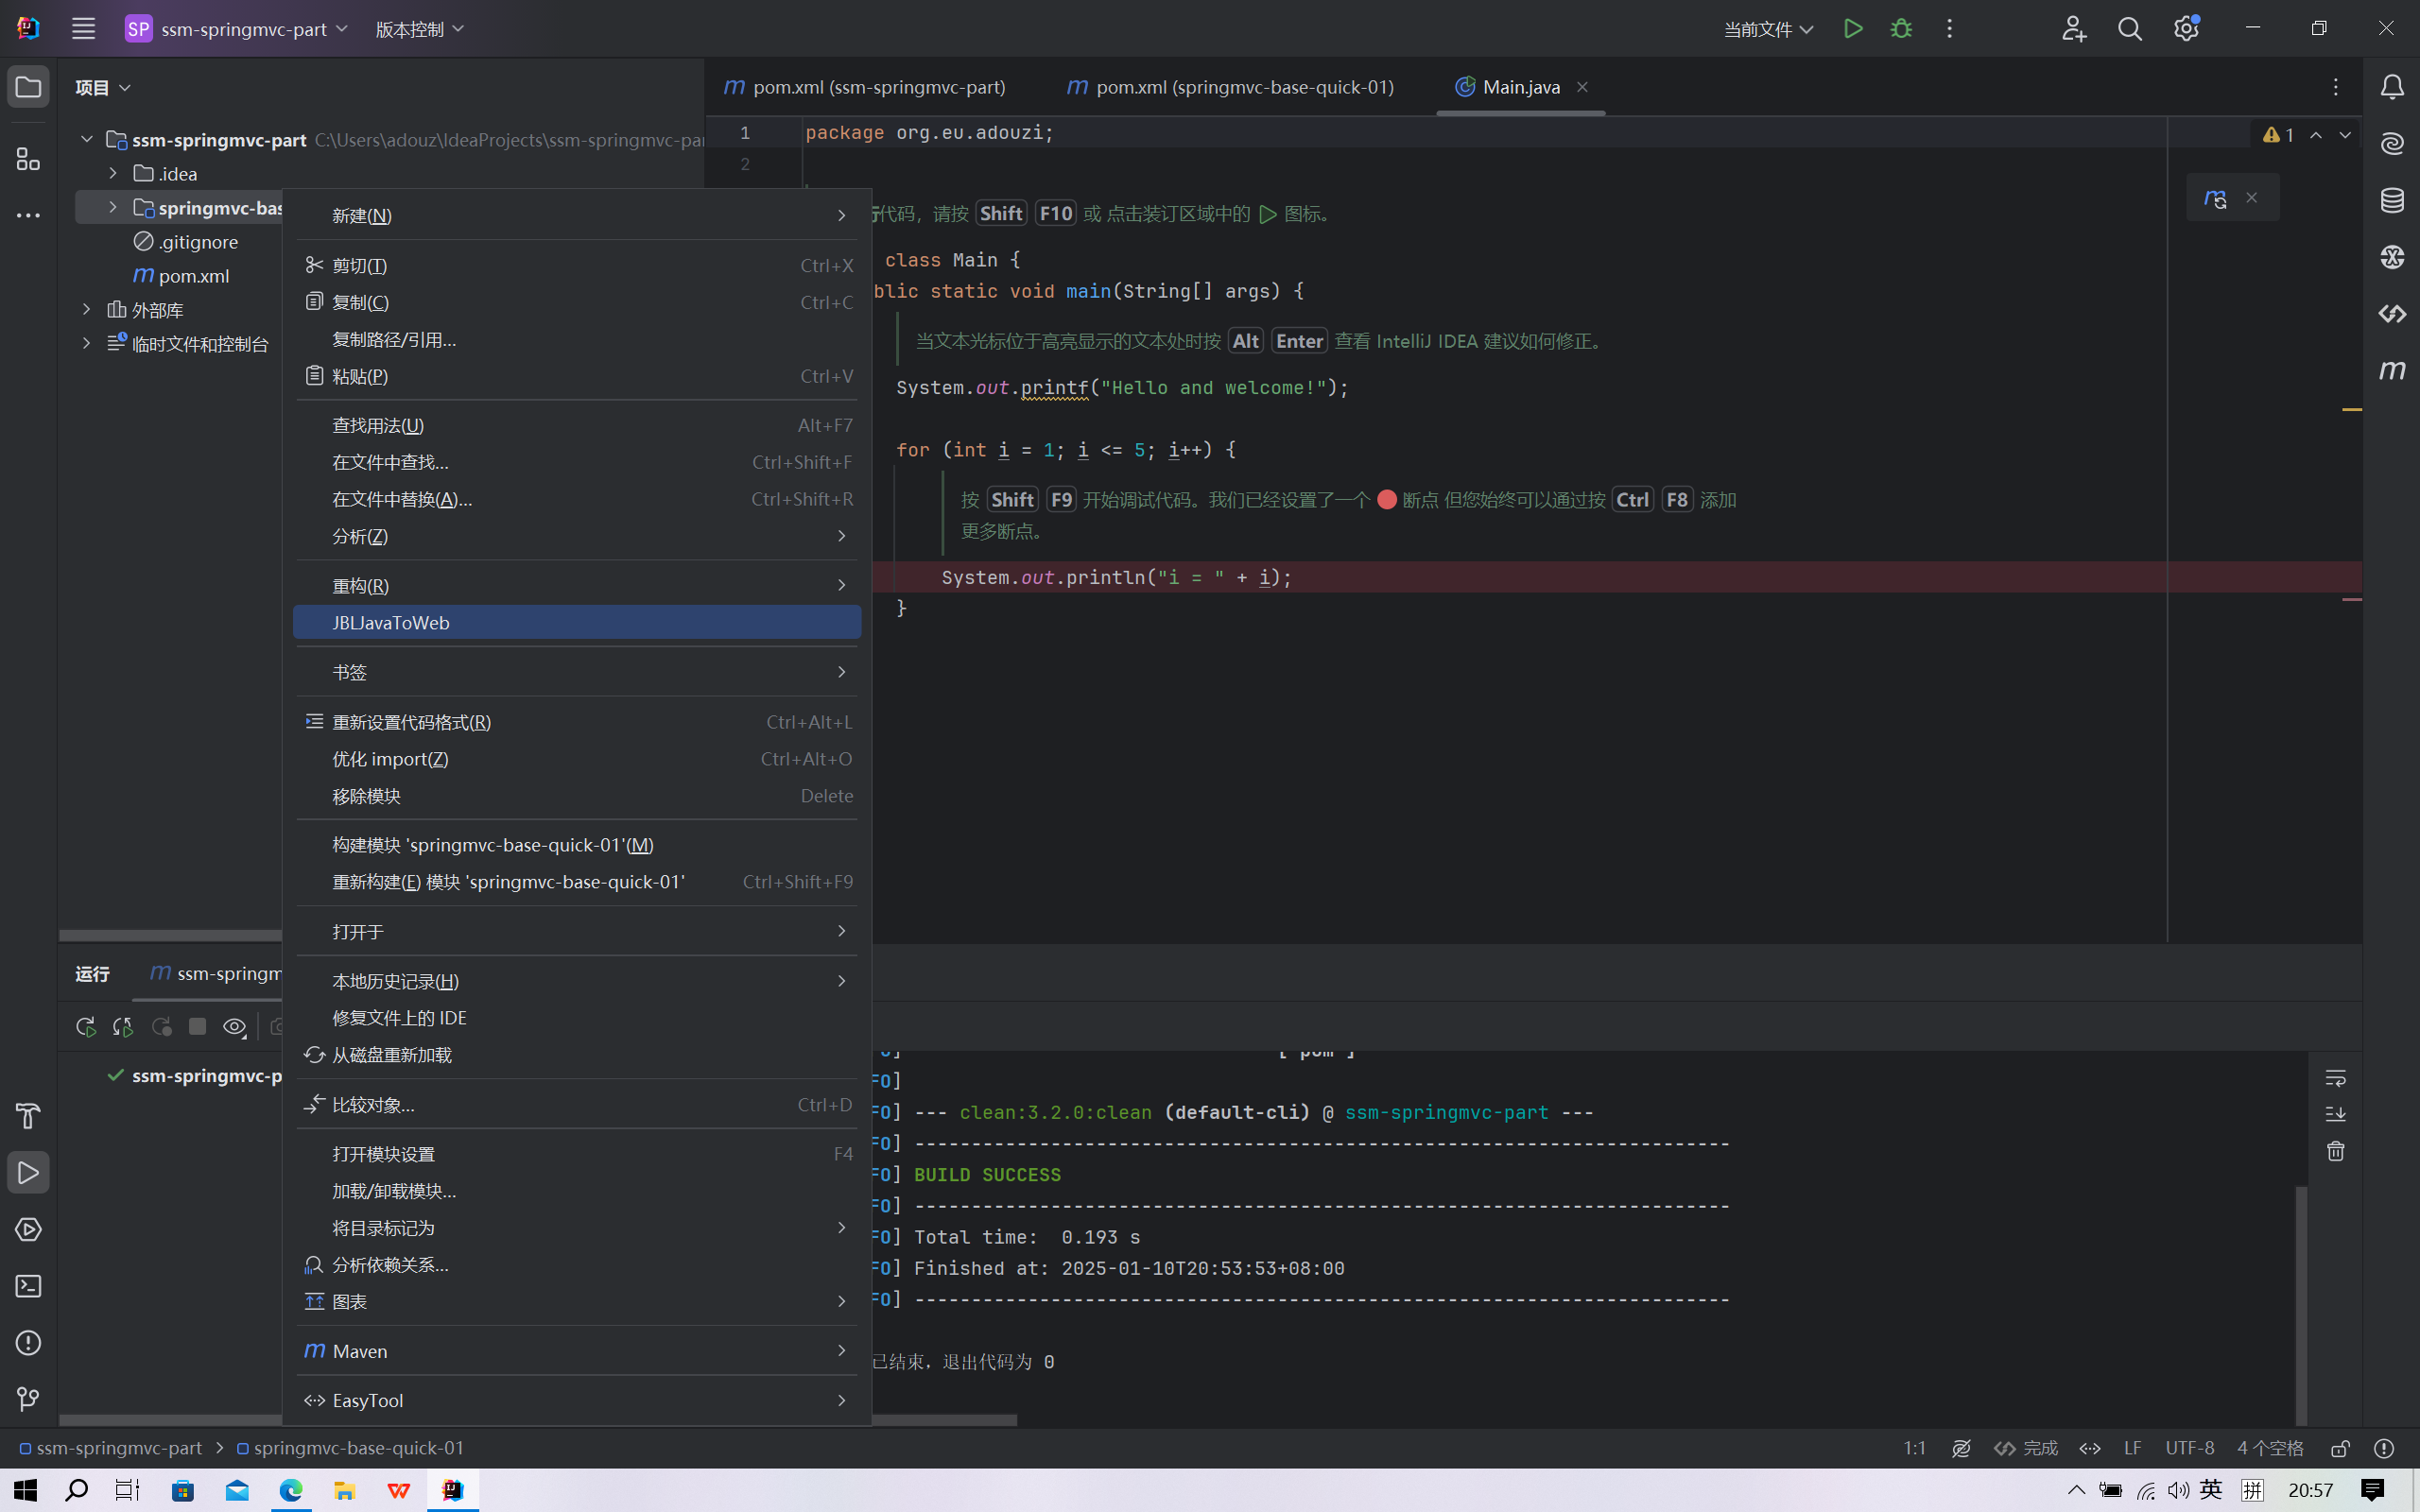Viewport: 2420px width, 1512px height.
Task: Open the Terminal tool window icon
Action: 28,1286
